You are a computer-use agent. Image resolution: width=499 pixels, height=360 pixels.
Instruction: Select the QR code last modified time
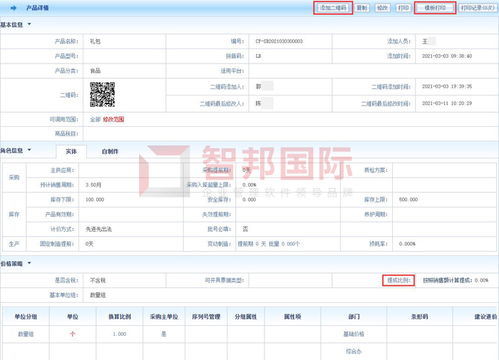[447, 103]
